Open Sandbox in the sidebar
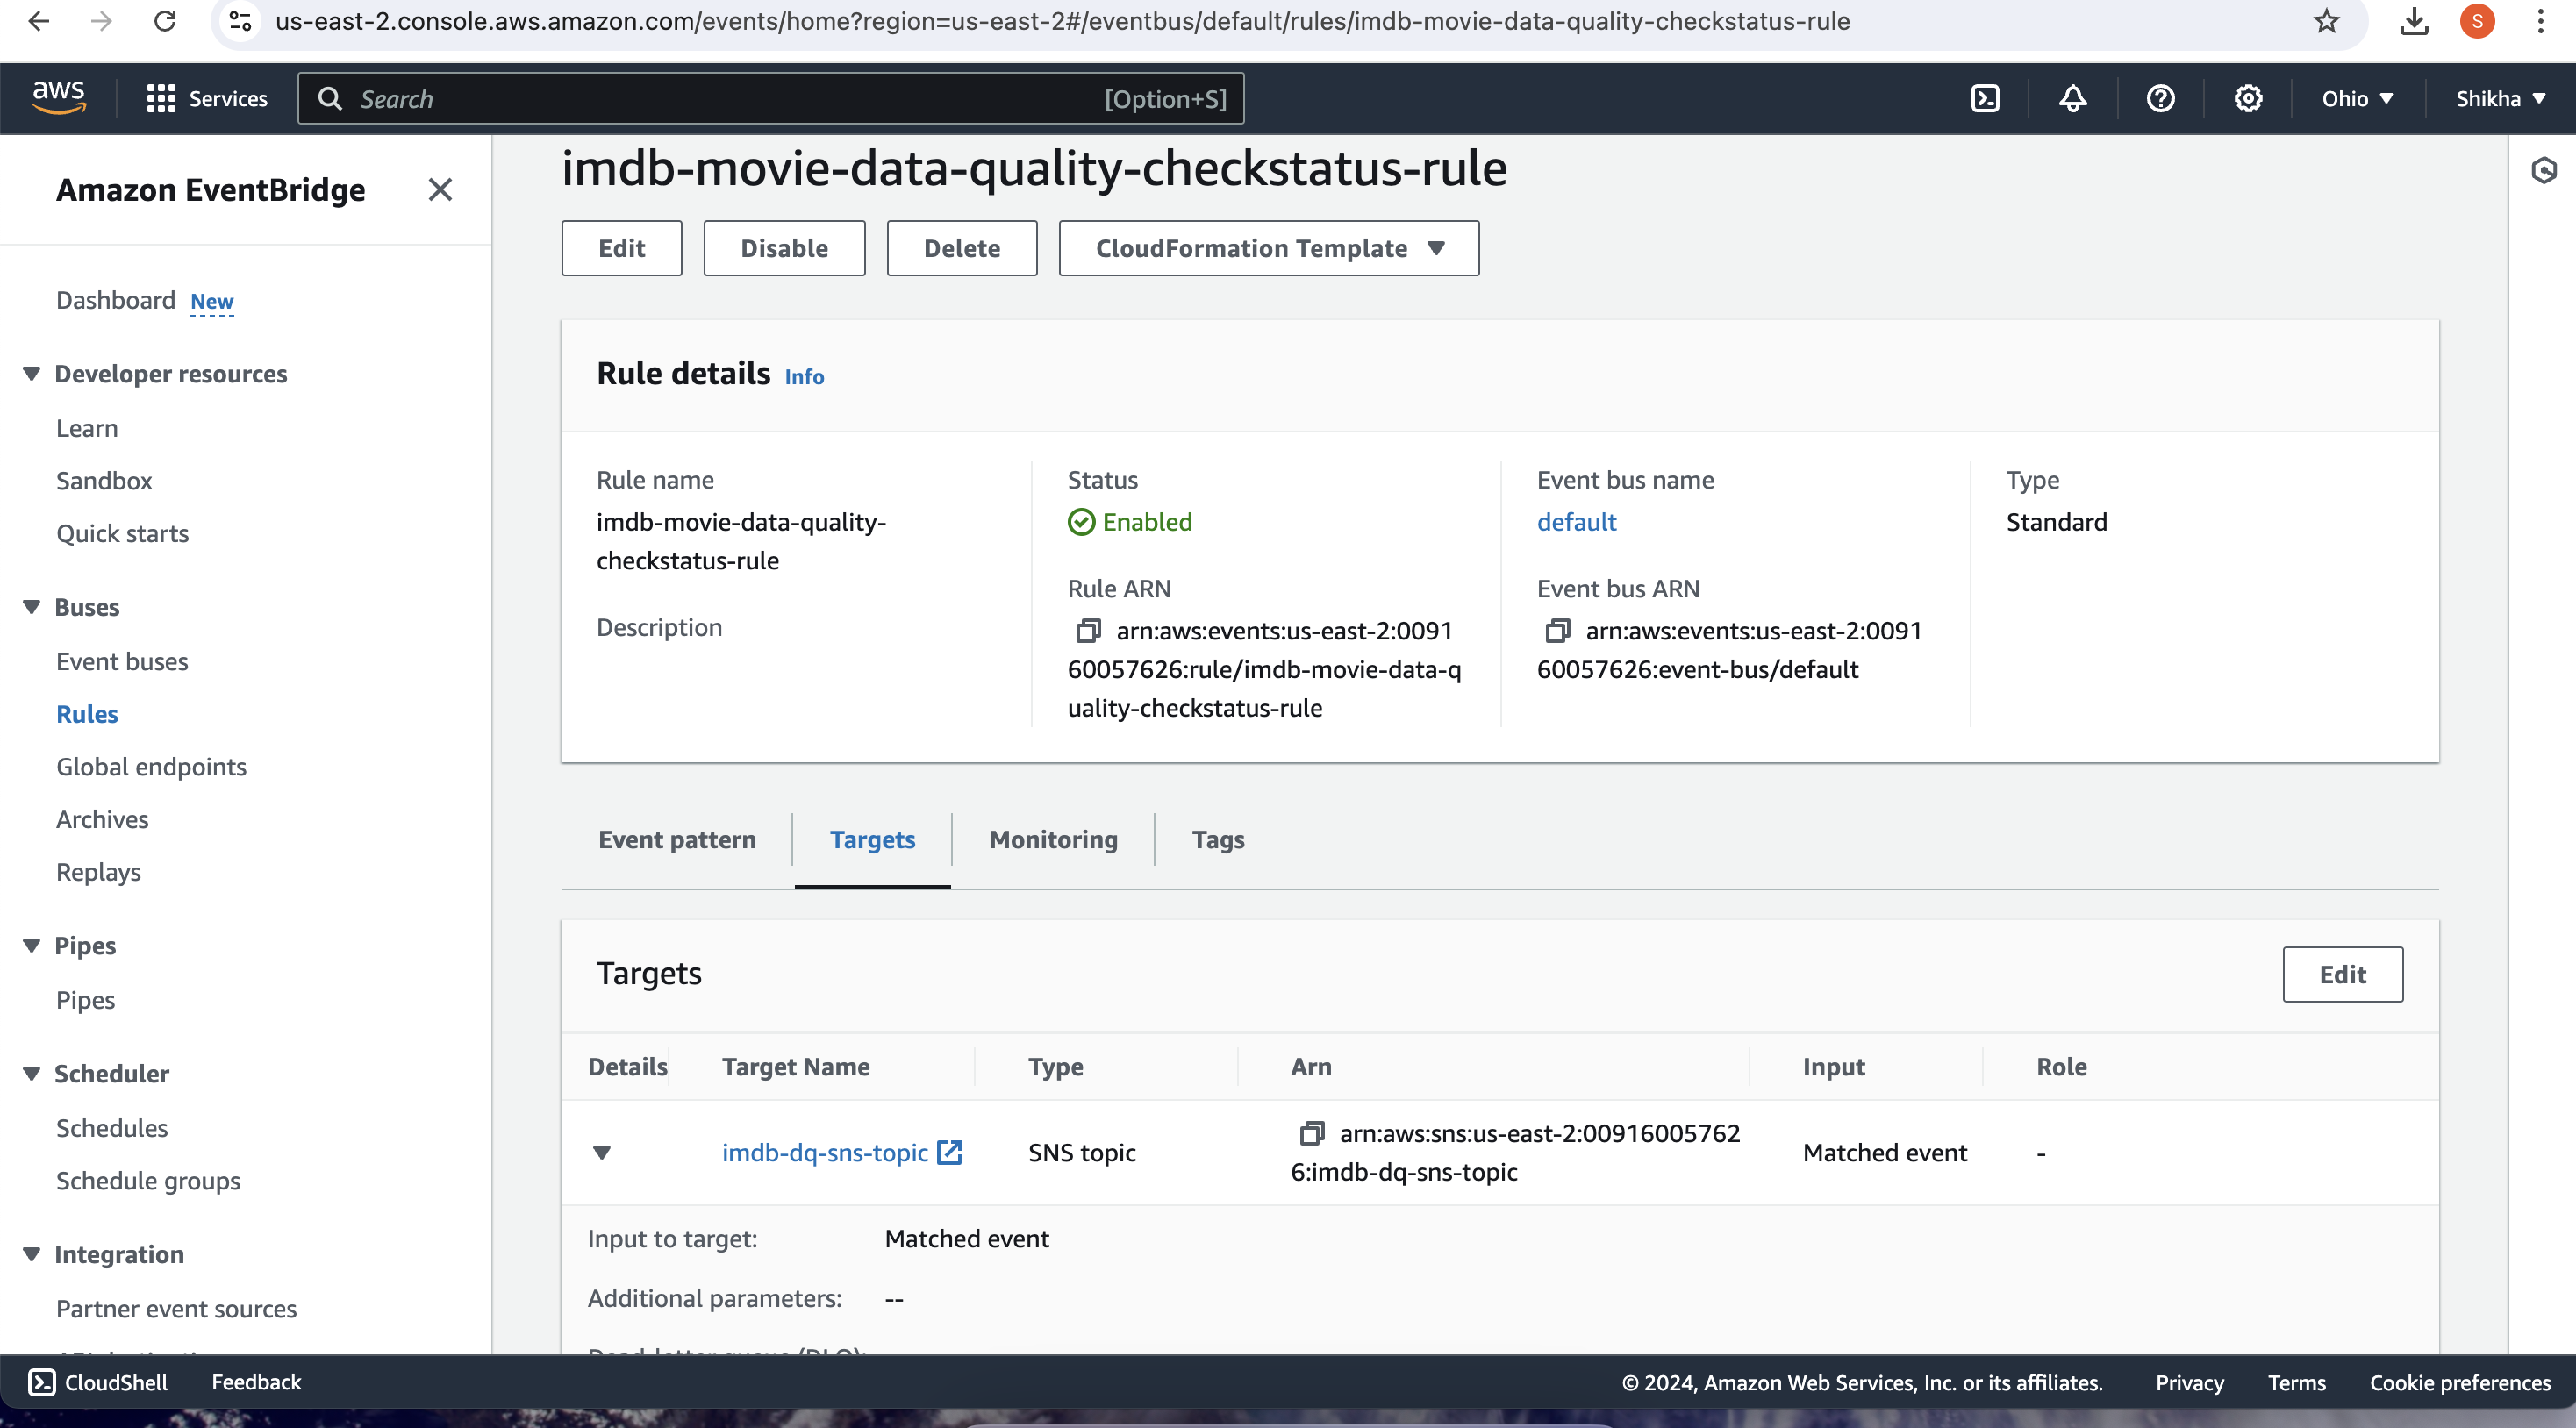This screenshot has width=2576, height=1428. [104, 480]
